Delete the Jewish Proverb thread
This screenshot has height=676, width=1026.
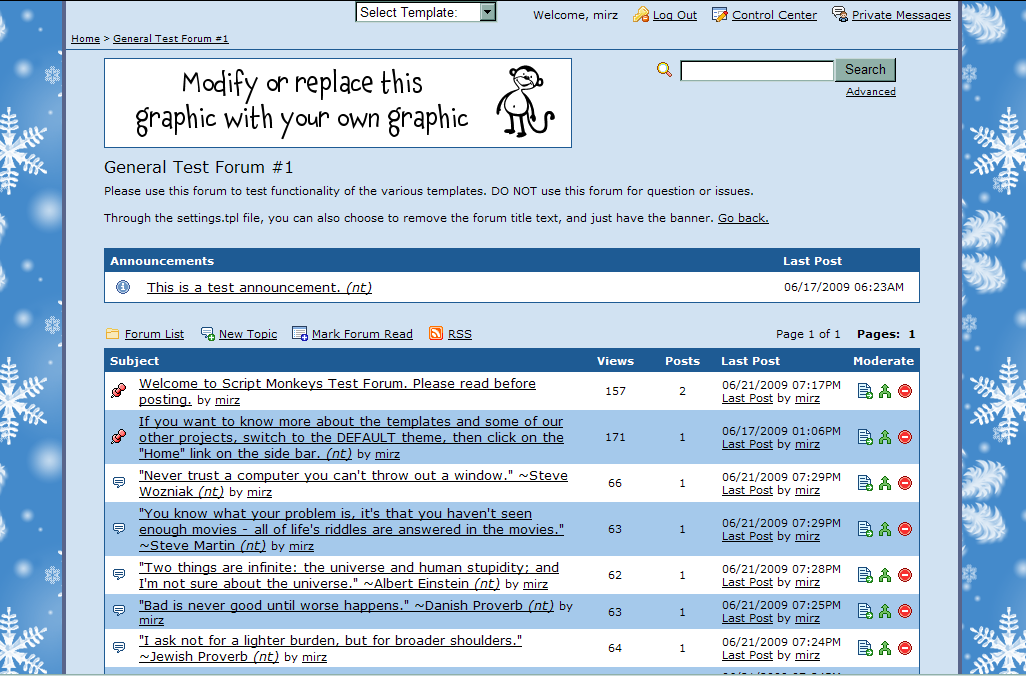pyautogui.click(x=905, y=649)
